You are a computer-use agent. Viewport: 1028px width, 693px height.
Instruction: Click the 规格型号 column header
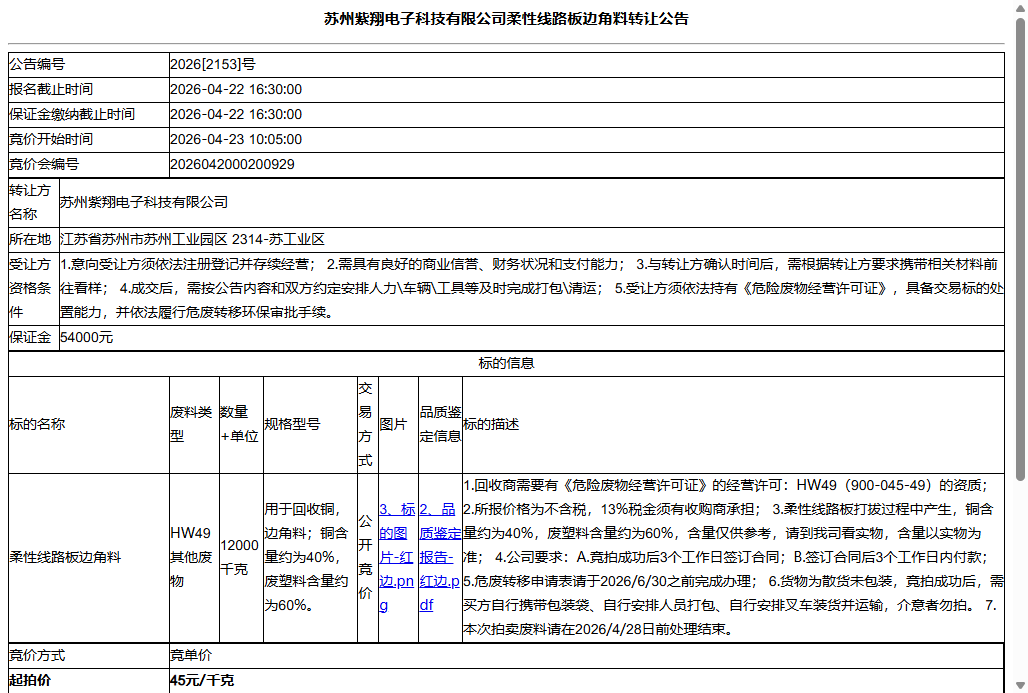coord(310,424)
